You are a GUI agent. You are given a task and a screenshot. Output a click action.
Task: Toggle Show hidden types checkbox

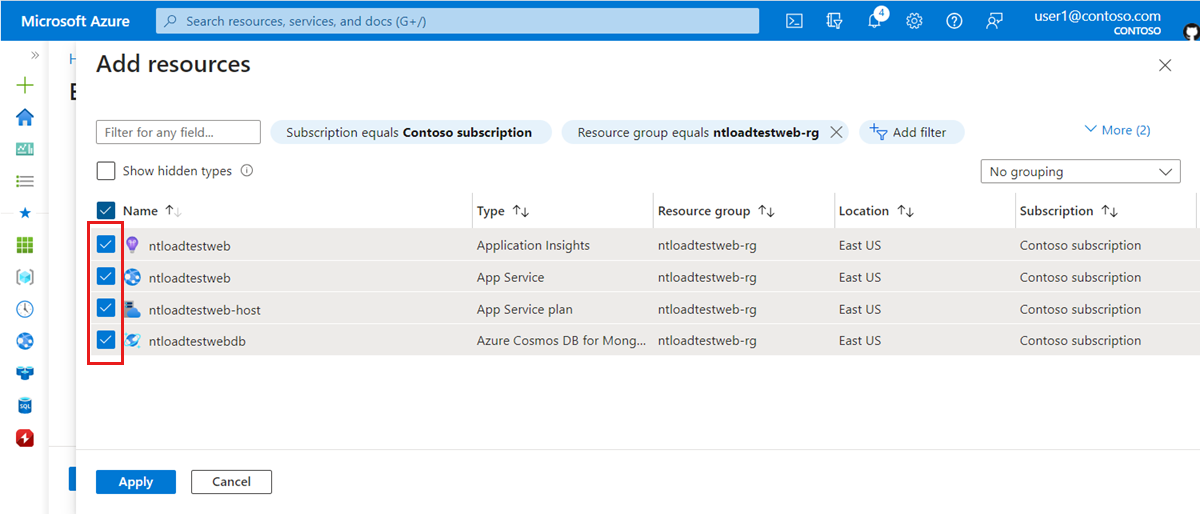click(x=106, y=171)
